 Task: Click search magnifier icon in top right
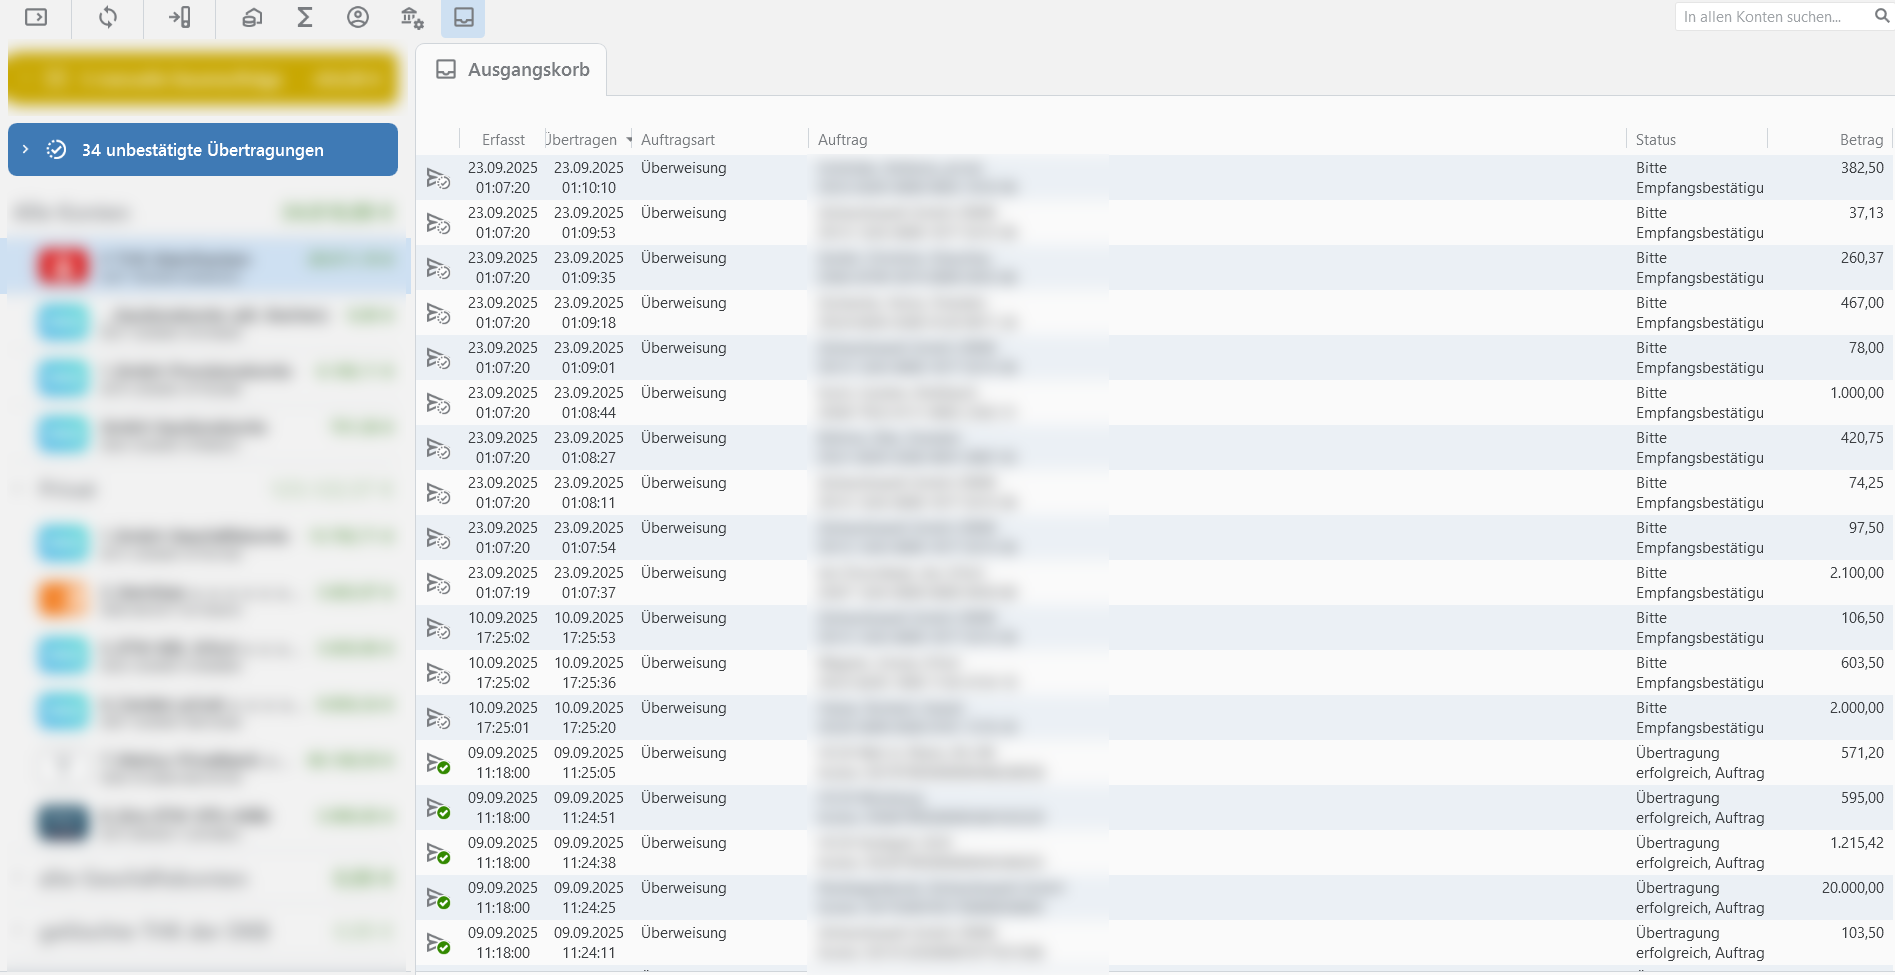pyautogui.click(x=1881, y=16)
